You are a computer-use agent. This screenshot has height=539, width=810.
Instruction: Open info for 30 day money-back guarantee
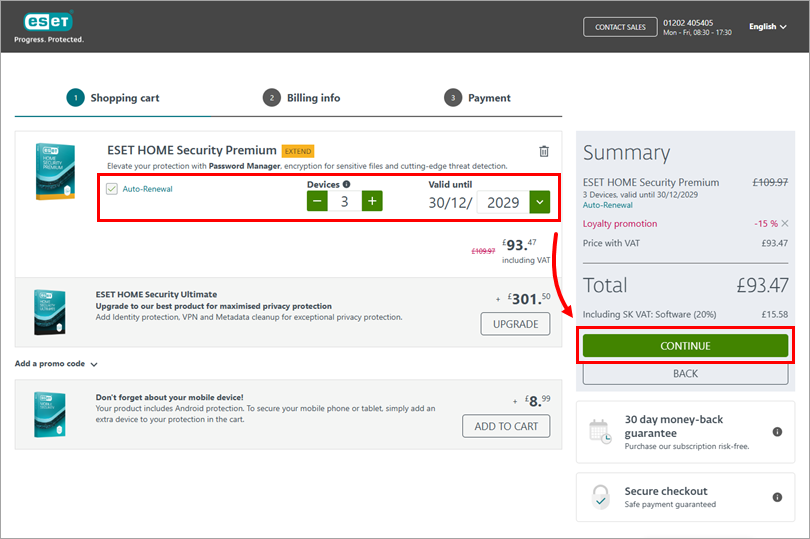(777, 432)
